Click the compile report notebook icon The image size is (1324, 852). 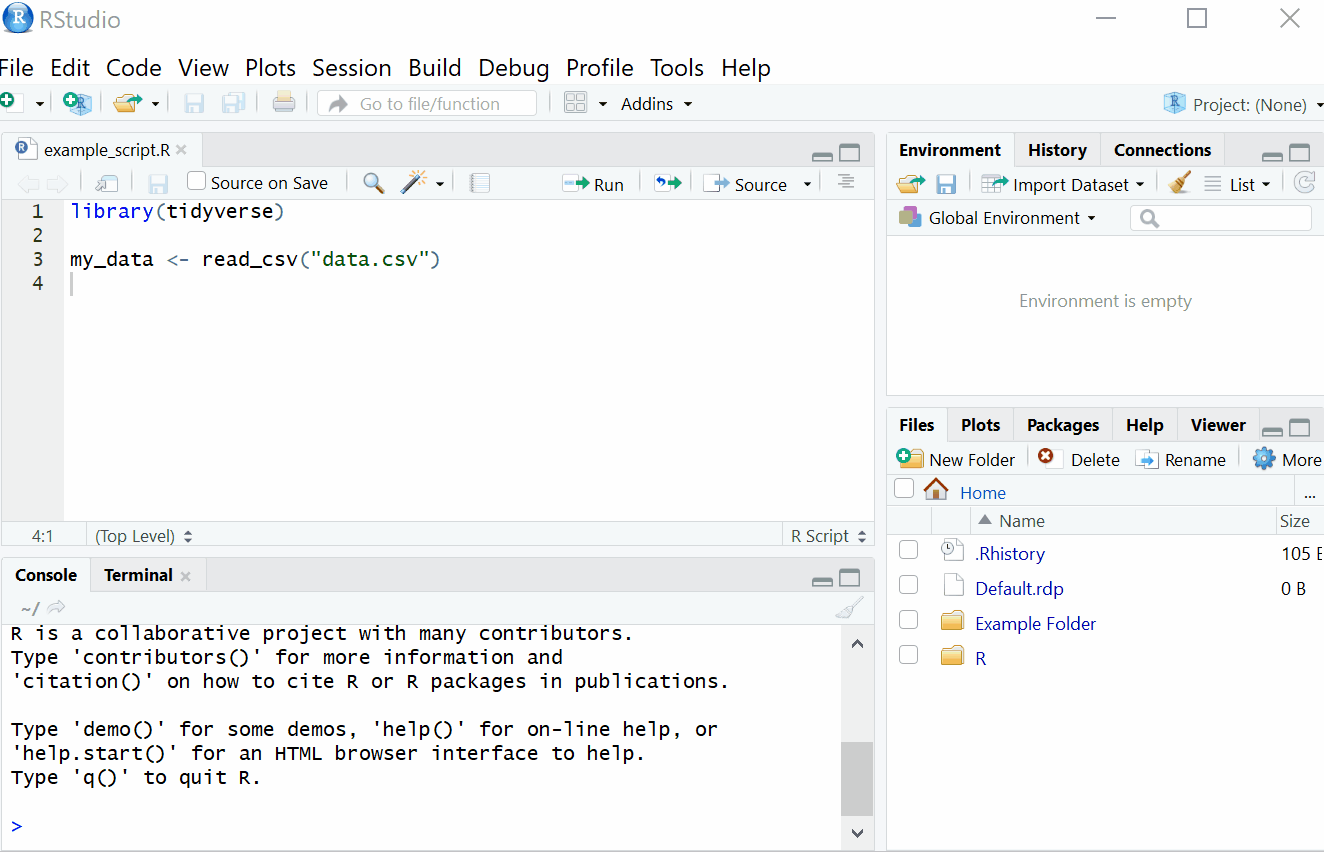[x=480, y=183]
